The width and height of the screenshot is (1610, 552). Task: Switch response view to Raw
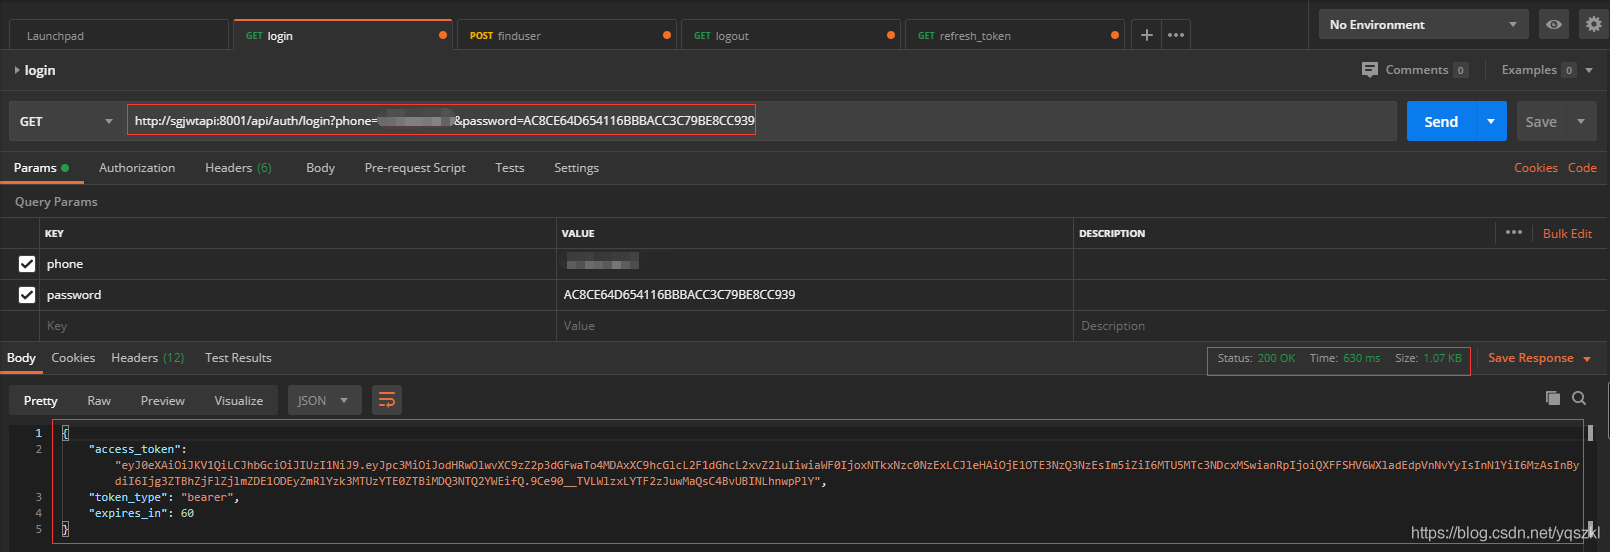(99, 400)
